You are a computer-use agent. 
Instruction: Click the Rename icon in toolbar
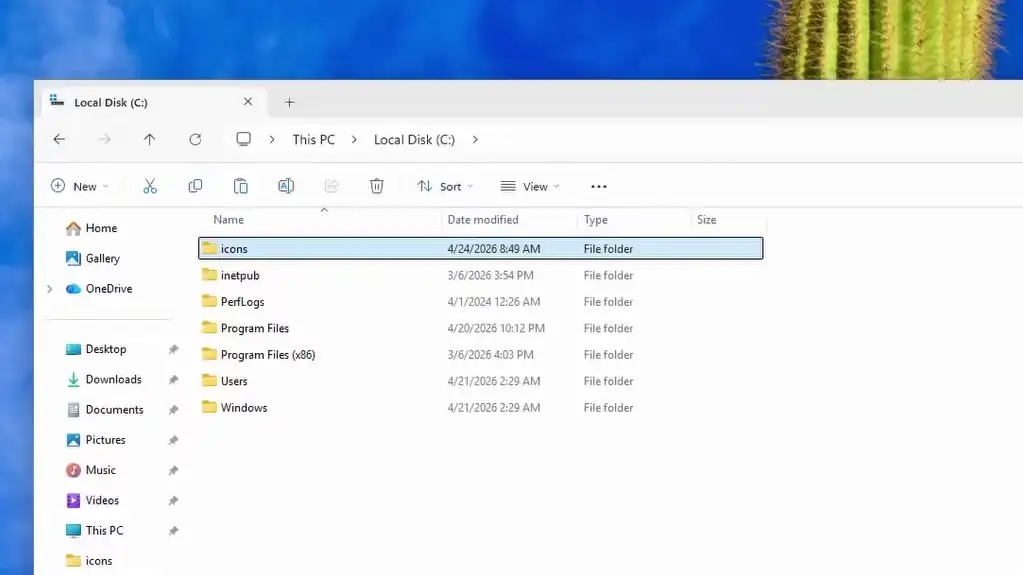pyautogui.click(x=286, y=187)
